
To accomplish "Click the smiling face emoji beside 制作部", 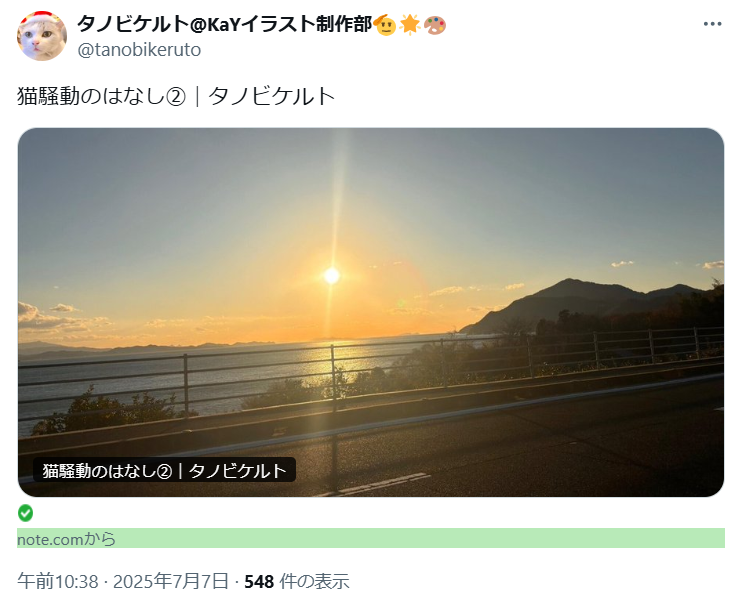I will point(385,25).
